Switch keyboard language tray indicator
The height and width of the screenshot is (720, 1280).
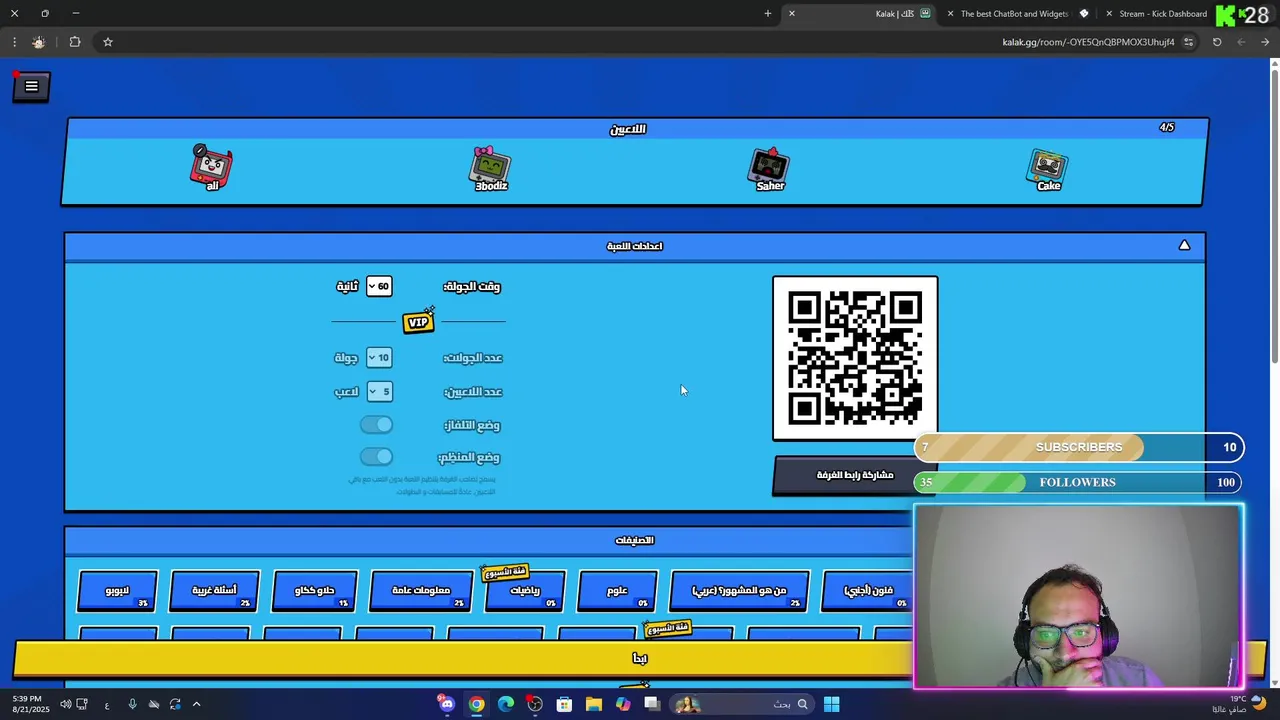coord(107,704)
